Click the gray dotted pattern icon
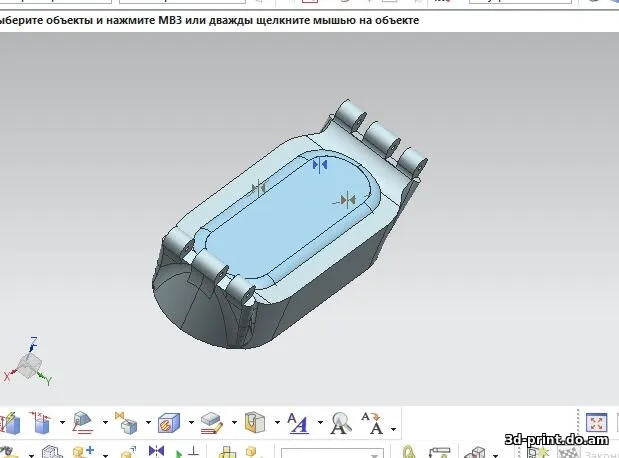 point(568,452)
